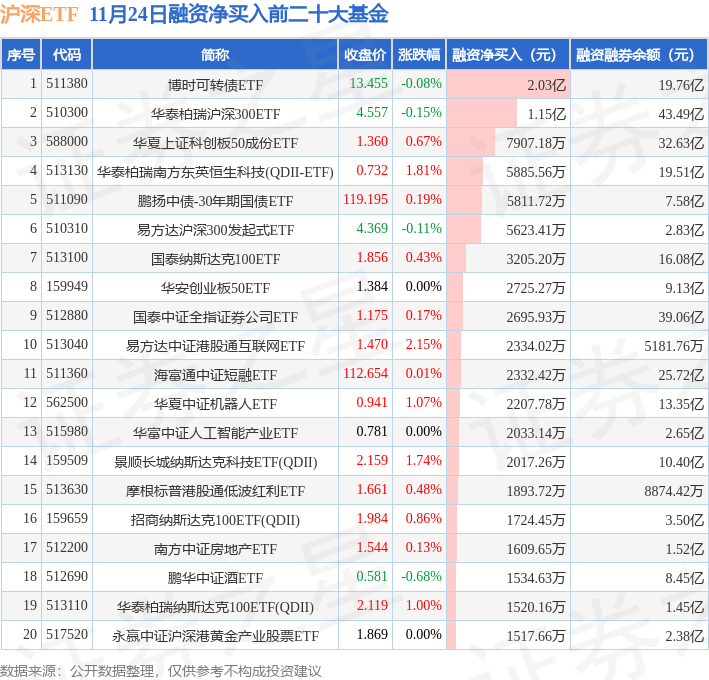The image size is (709, 680).
Task: Click the 融资净买入（元） column header
Action: pos(508,55)
